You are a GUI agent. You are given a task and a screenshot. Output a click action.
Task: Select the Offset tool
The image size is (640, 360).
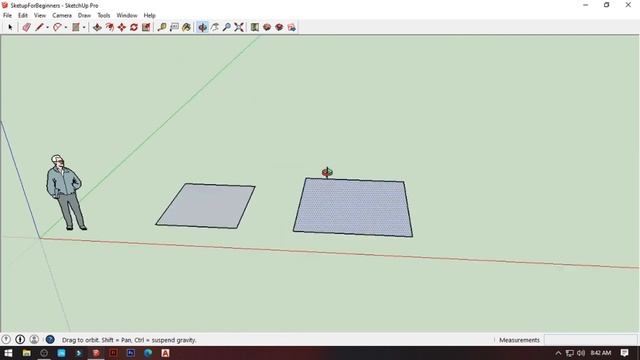tap(109, 27)
